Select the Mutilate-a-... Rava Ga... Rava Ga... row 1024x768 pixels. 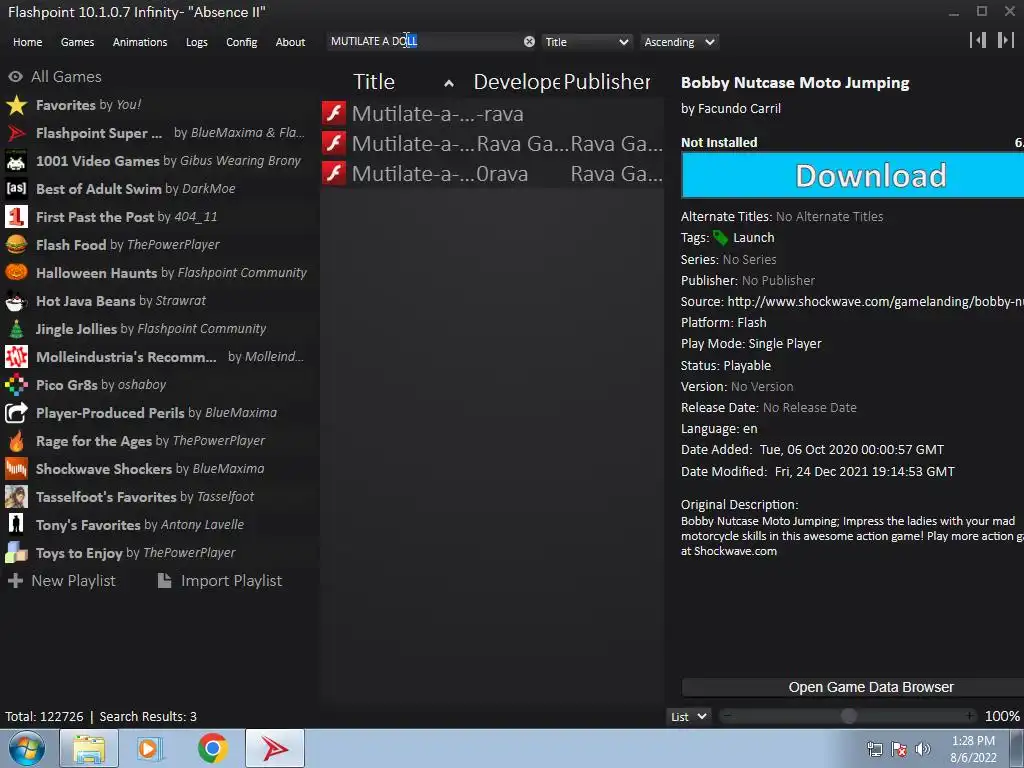click(492, 143)
